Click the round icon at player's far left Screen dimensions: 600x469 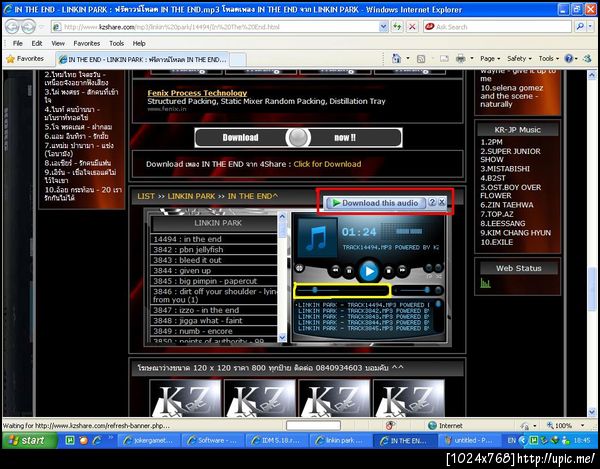tap(299, 268)
